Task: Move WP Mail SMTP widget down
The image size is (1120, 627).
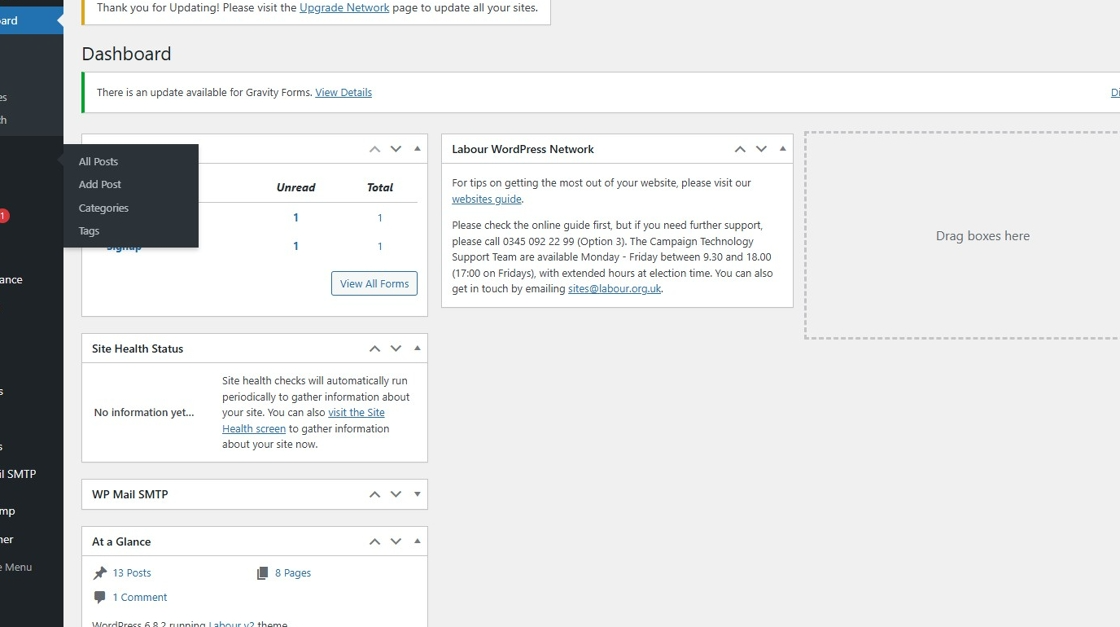Action: tap(396, 494)
